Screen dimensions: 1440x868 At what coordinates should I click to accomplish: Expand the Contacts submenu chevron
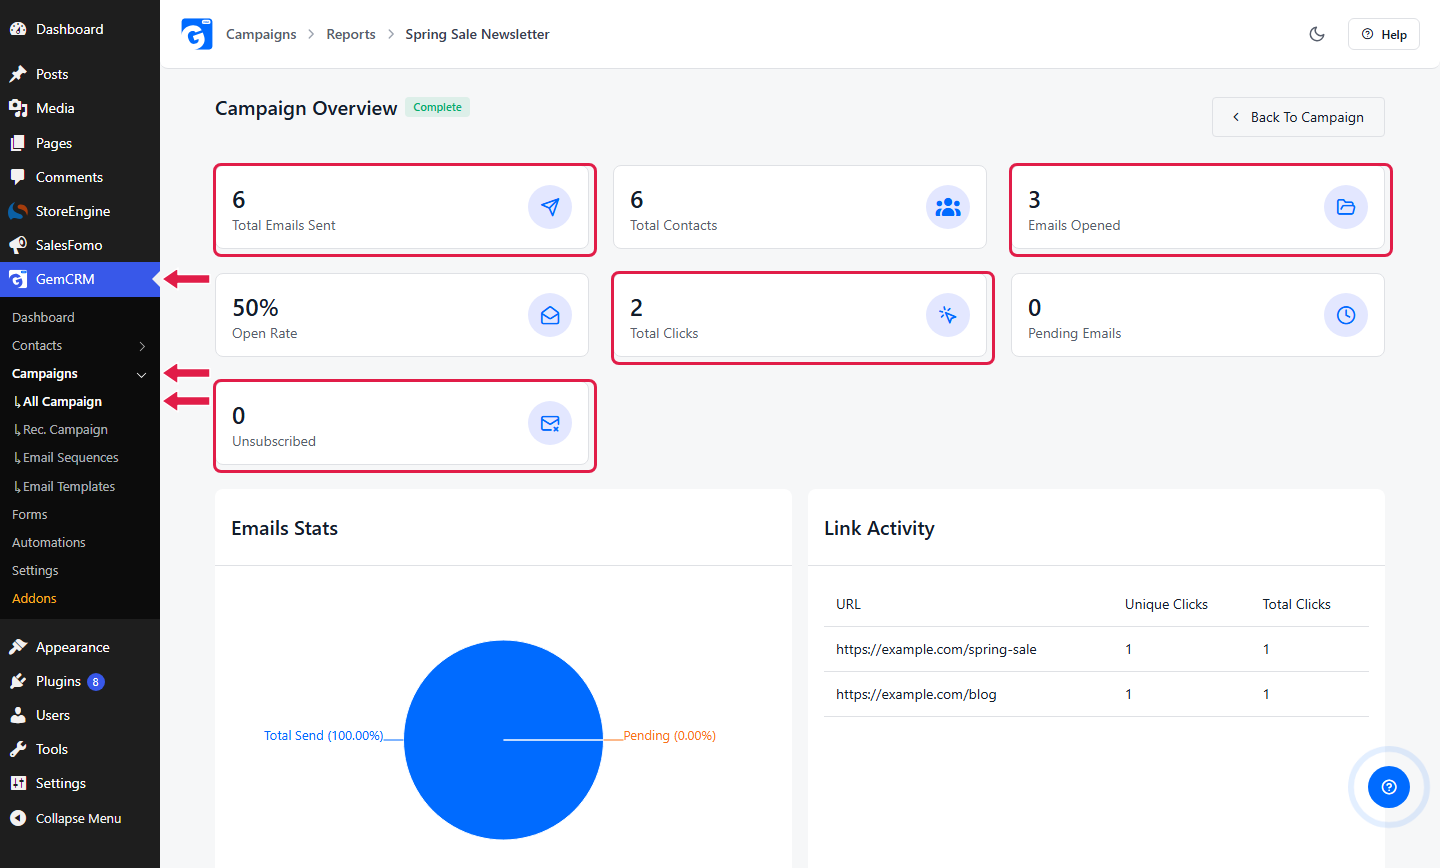(x=142, y=346)
